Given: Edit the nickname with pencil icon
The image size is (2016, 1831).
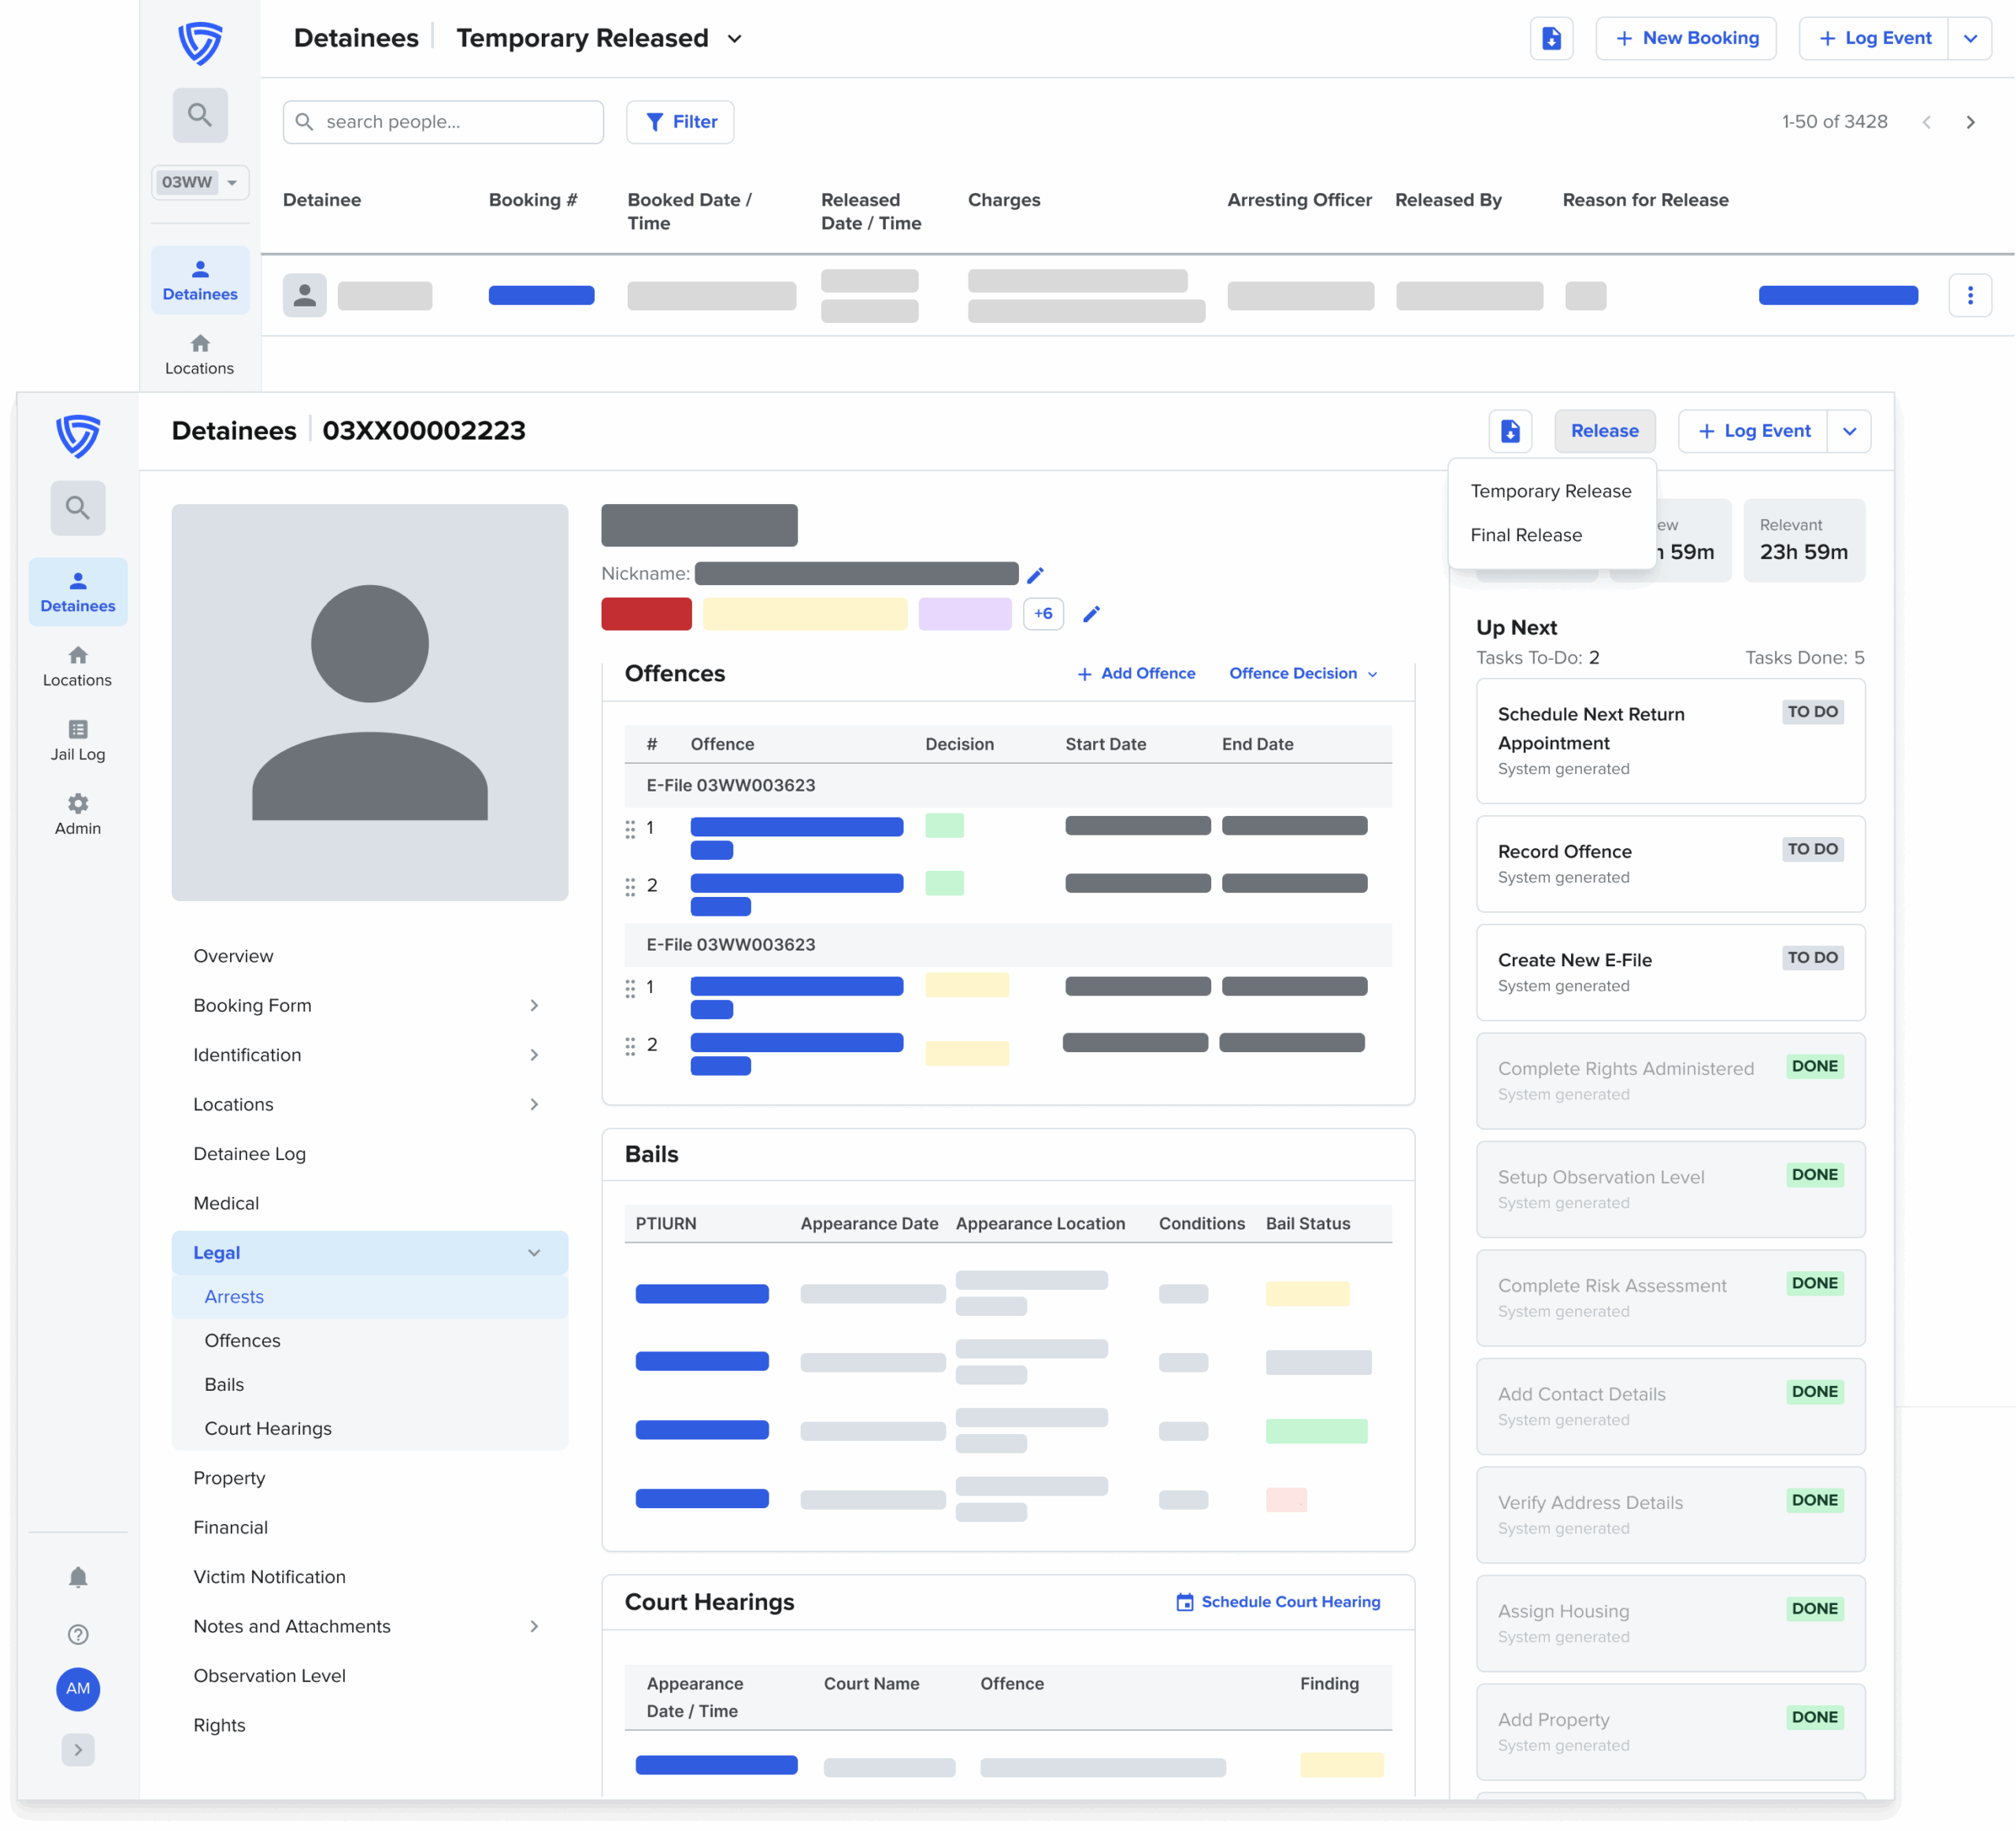Looking at the screenshot, I should 1035,574.
